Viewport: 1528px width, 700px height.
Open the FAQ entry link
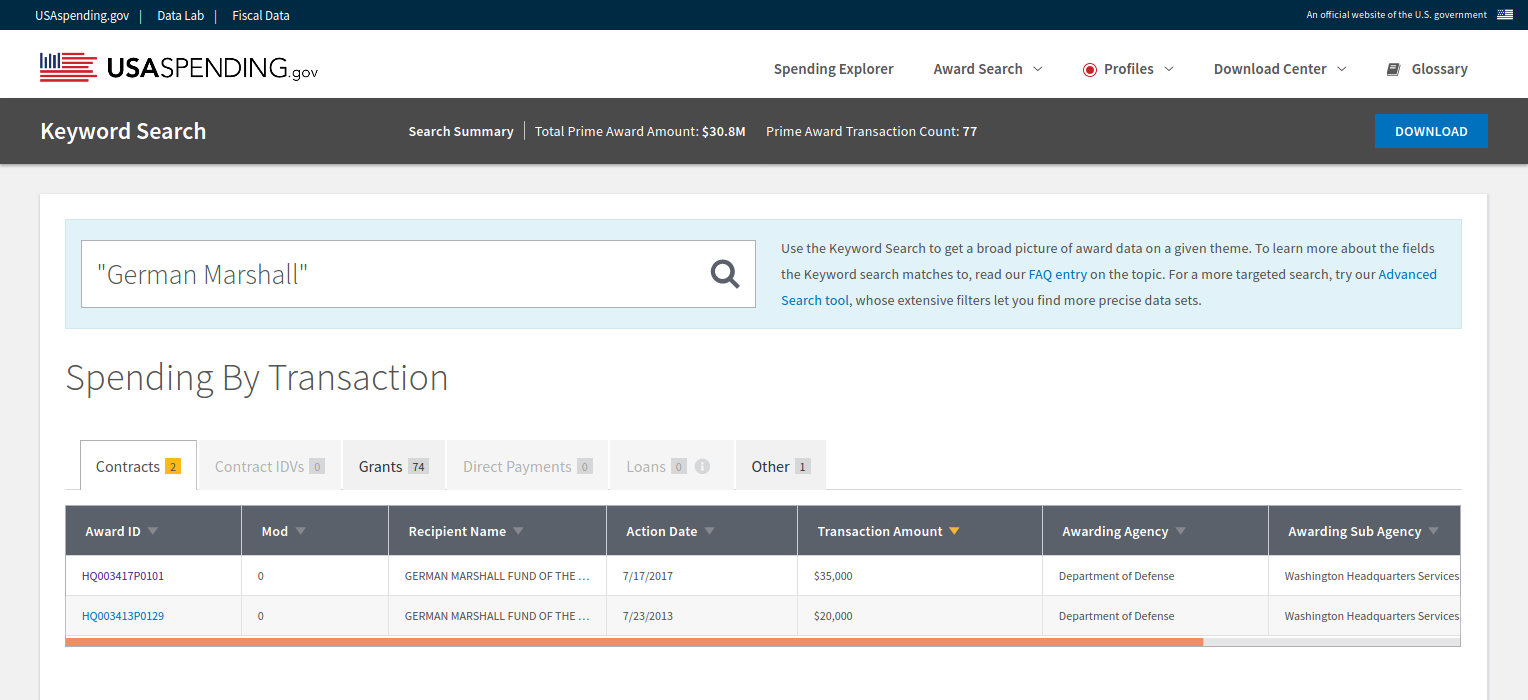pos(1057,274)
